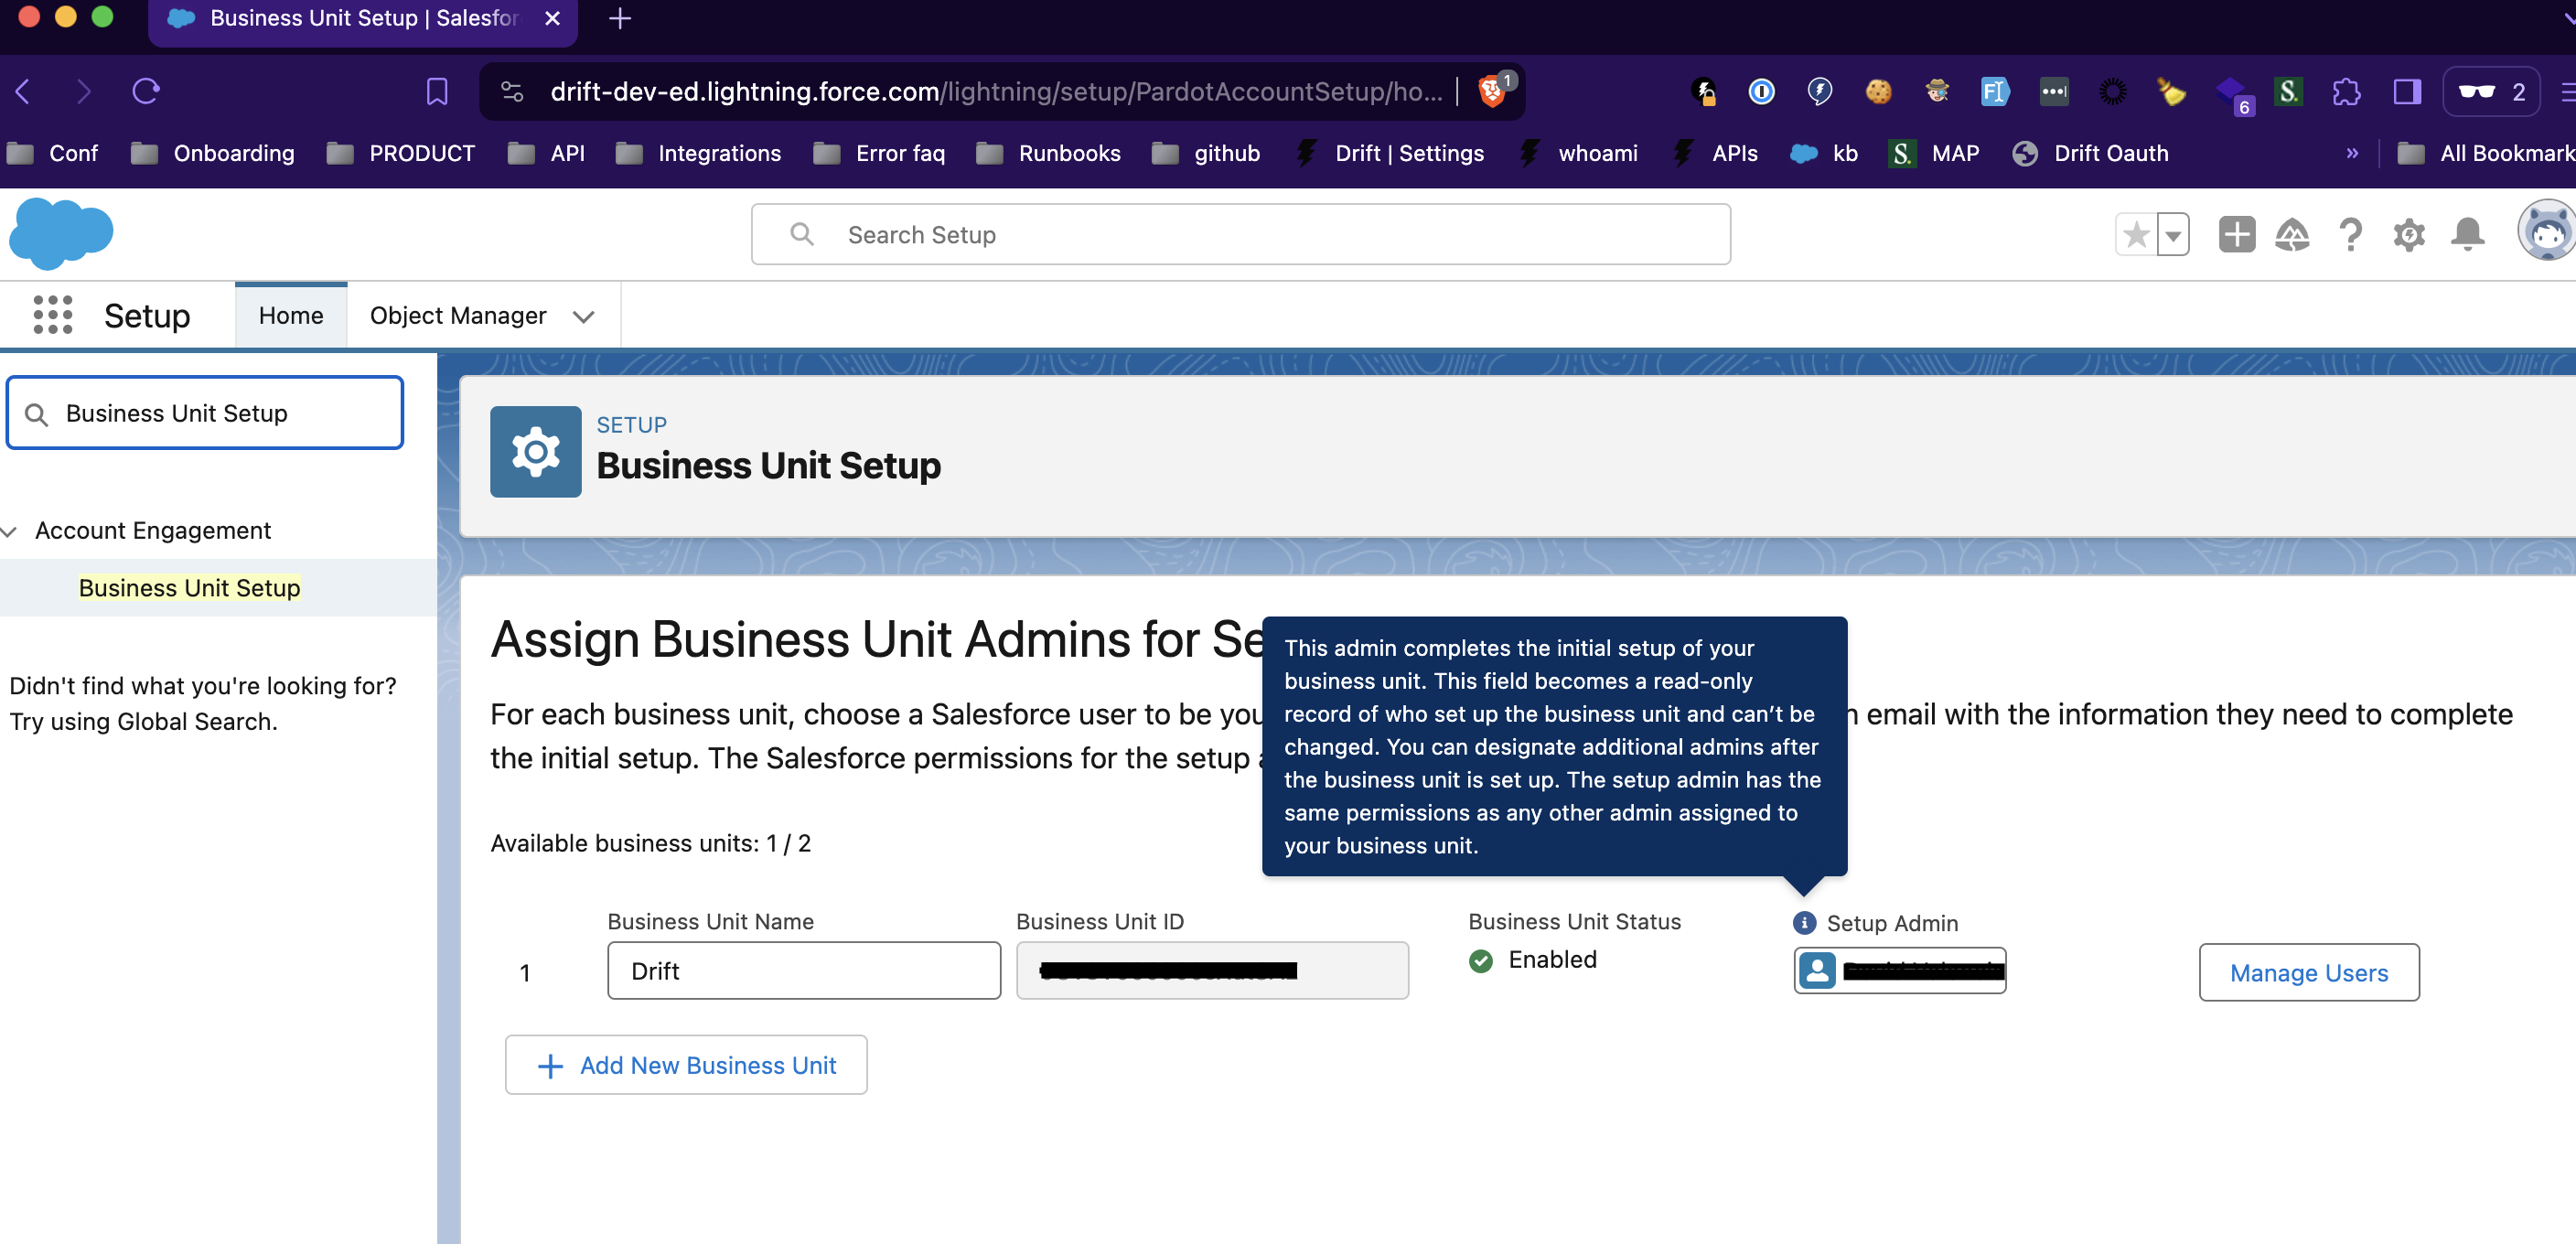
Task: Click the Quick Find search box
Action: click(x=205, y=413)
